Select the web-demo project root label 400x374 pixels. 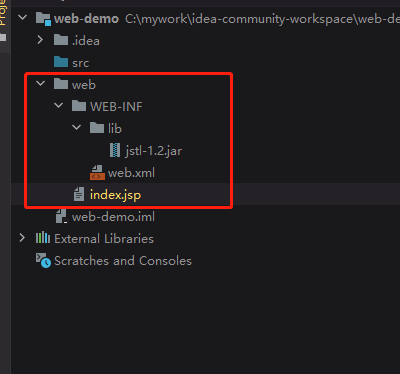pyautogui.click(x=86, y=19)
